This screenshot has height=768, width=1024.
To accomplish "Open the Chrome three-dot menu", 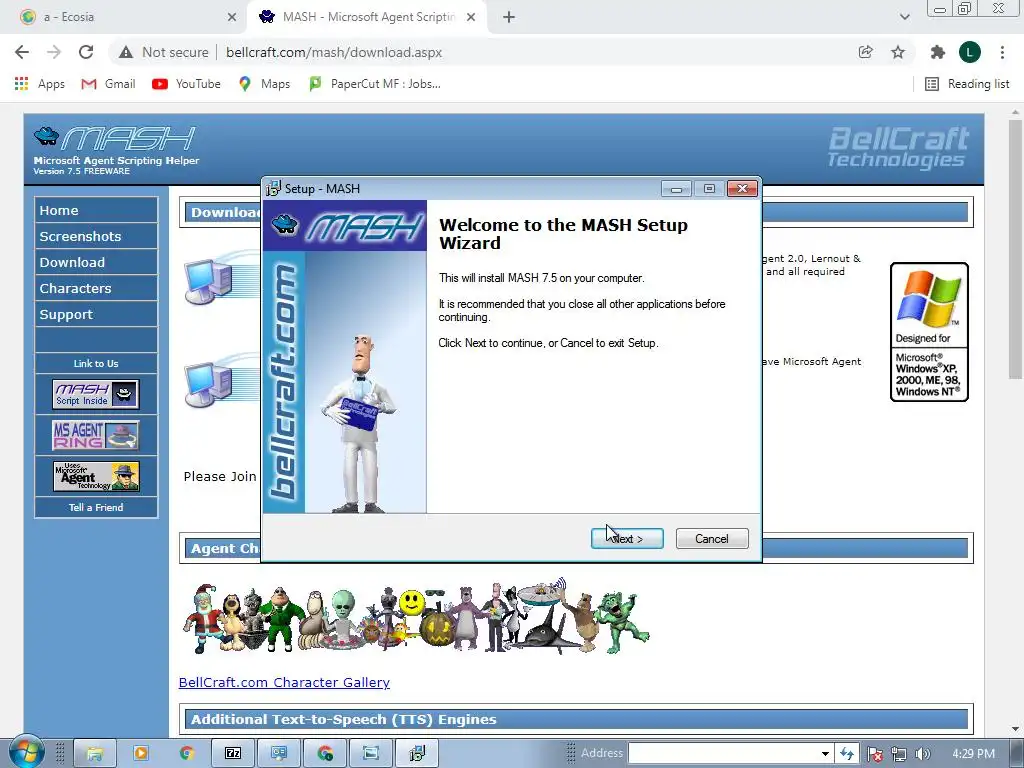I will [x=1002, y=52].
